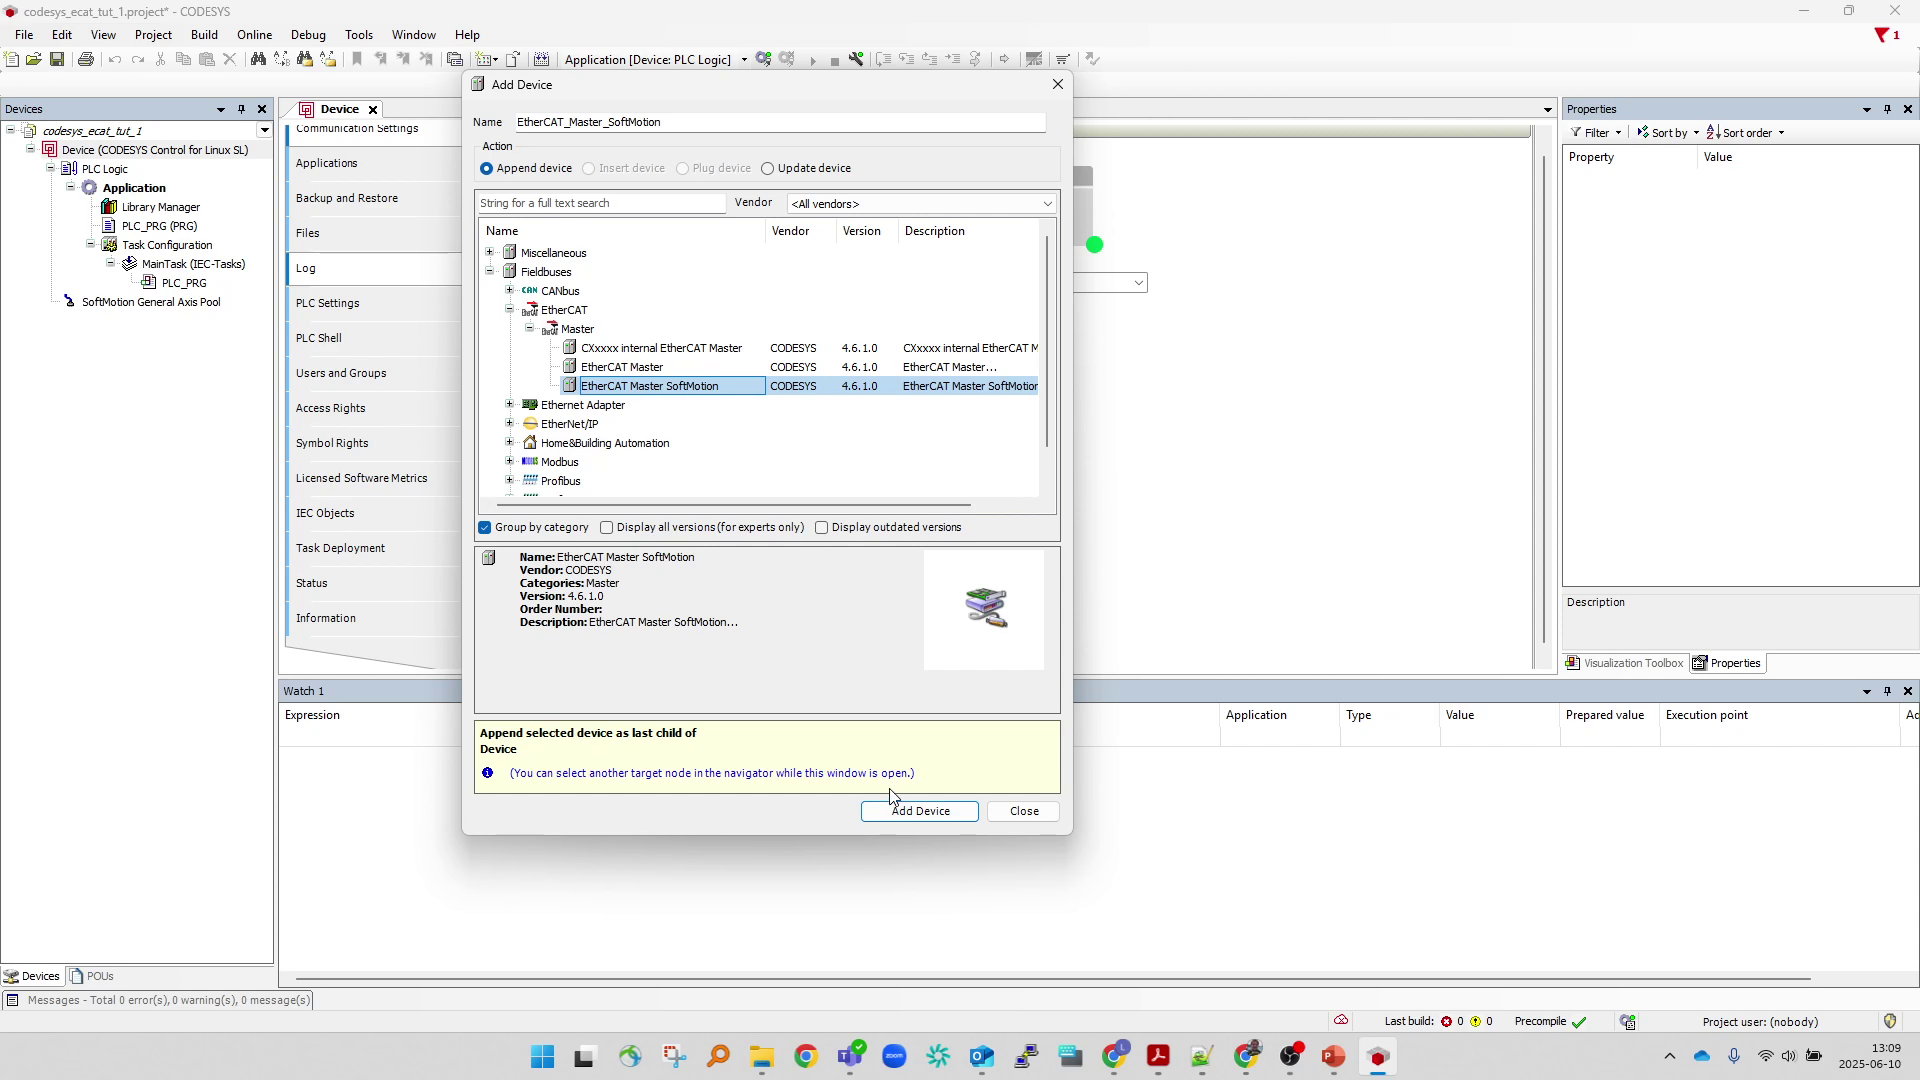Open the Debug menu
The height and width of the screenshot is (1080, 1920).
[x=307, y=34]
